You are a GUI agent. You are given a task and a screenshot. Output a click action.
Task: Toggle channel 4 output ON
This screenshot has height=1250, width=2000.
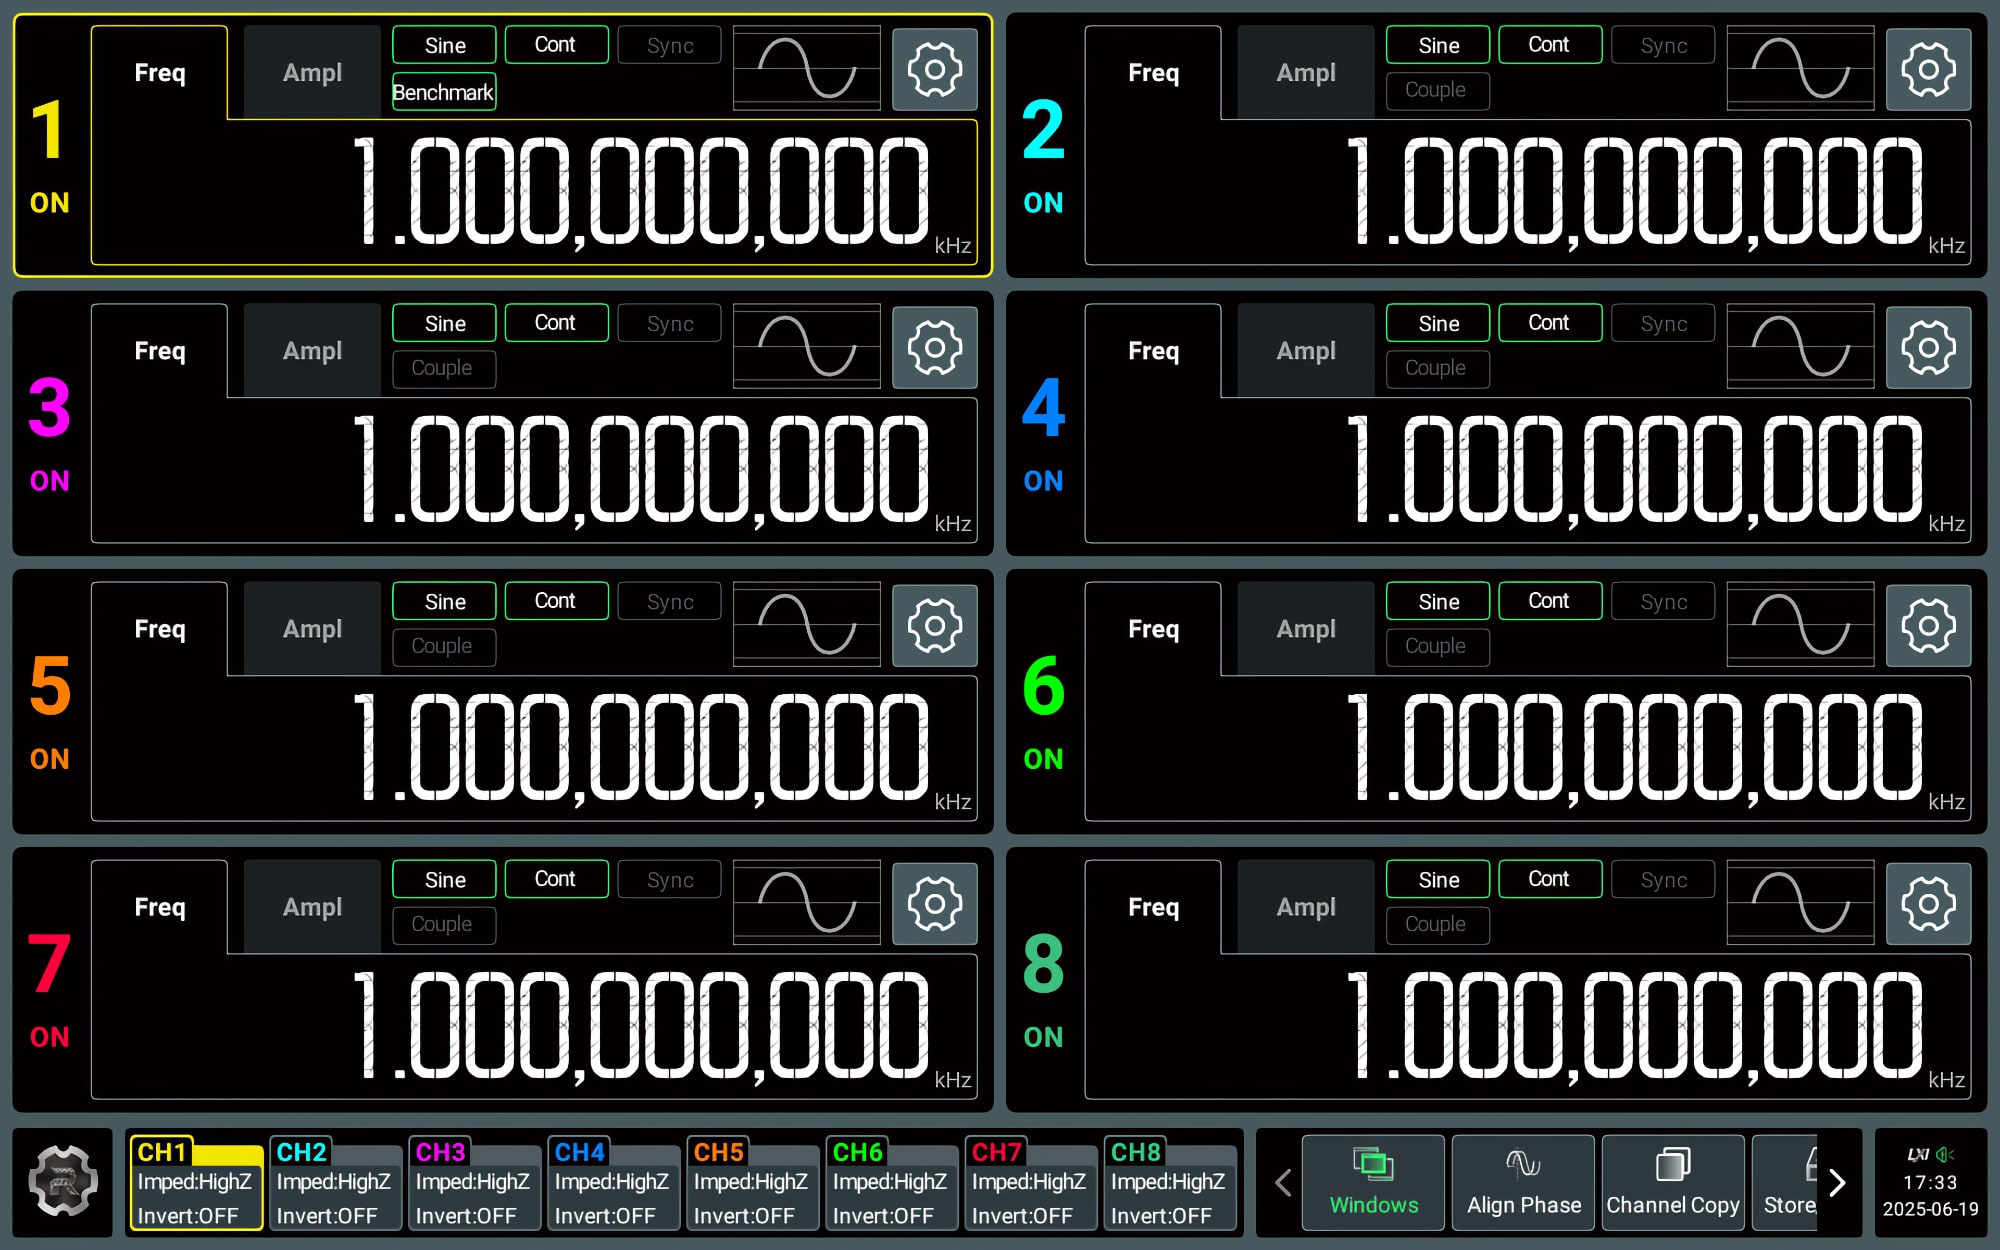click(x=1043, y=481)
